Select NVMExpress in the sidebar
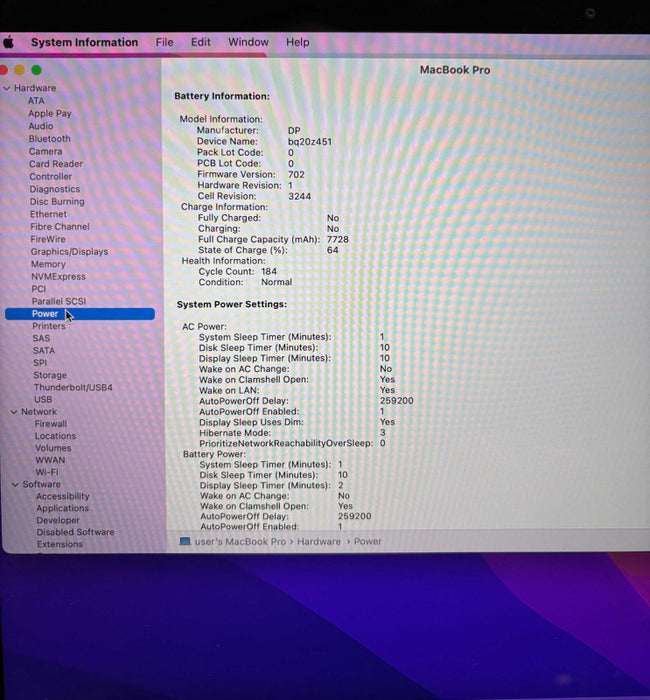This screenshot has height=700, width=650. (58, 277)
